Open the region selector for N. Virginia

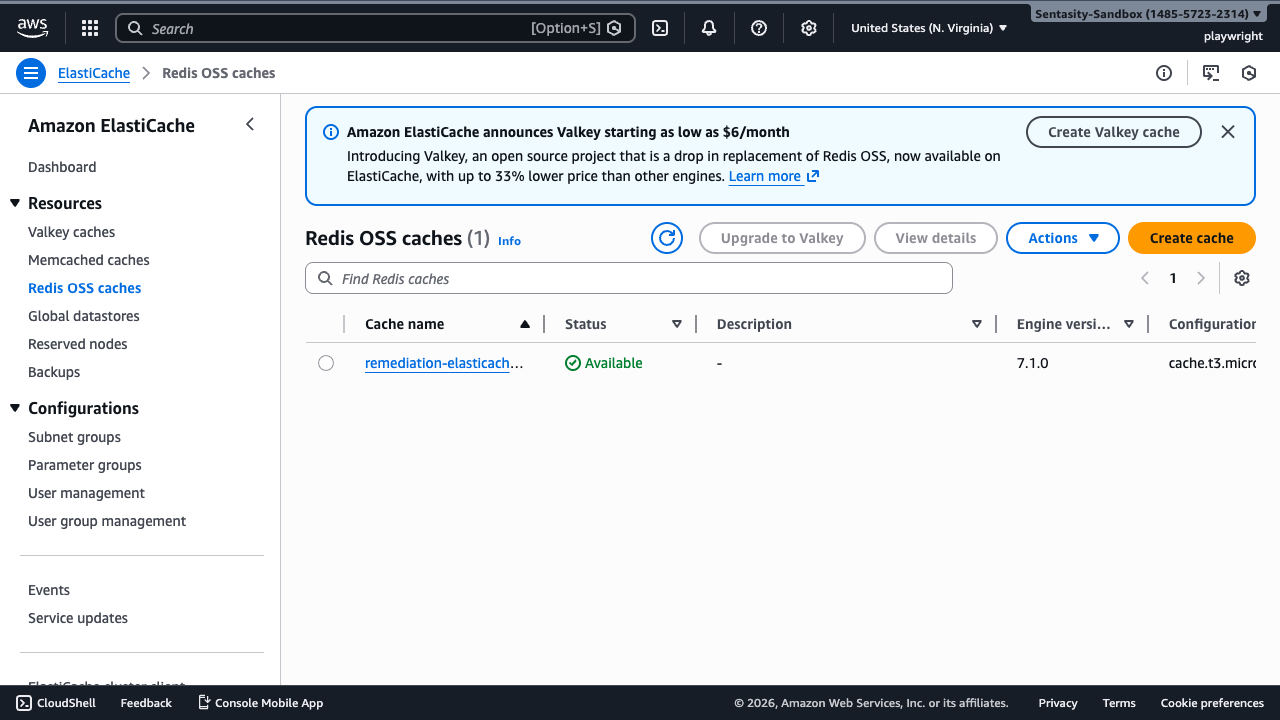coord(927,27)
